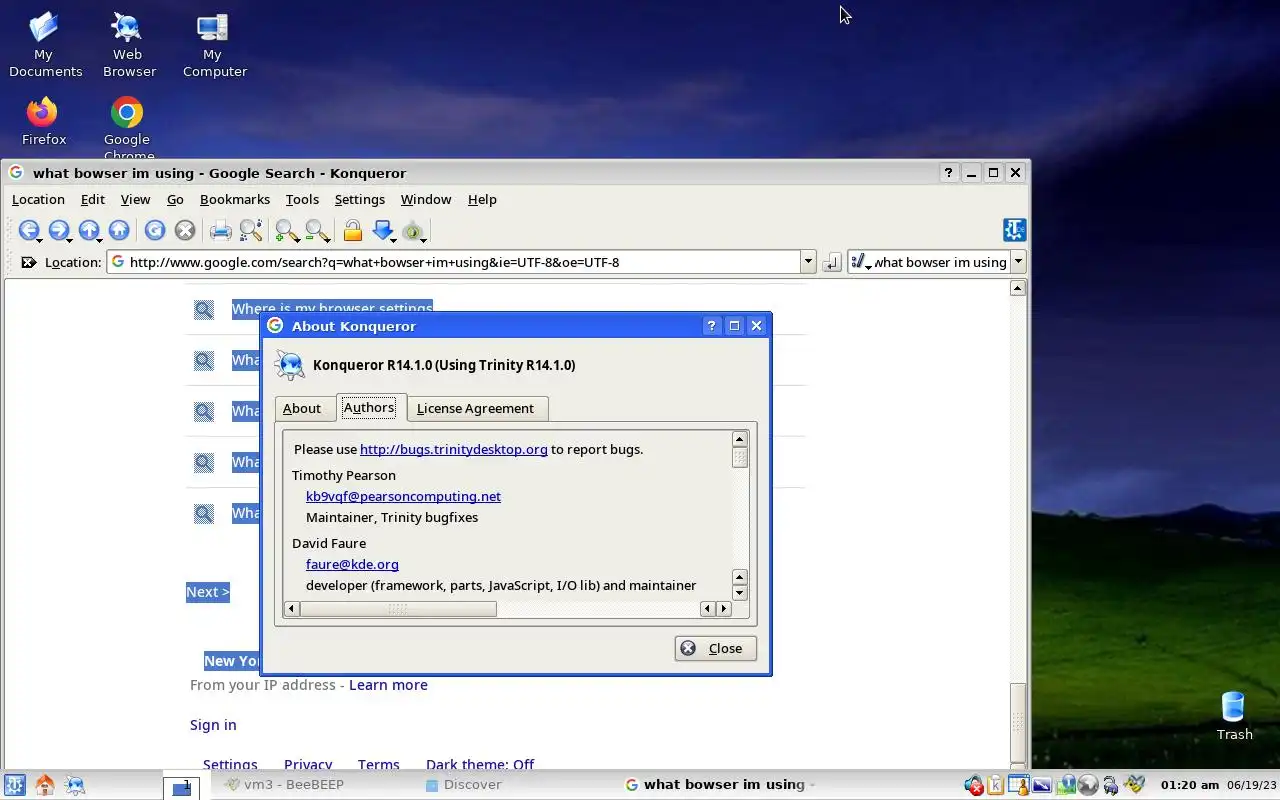1280x800 pixels.
Task: Click the Learn more link
Action: [388, 685]
